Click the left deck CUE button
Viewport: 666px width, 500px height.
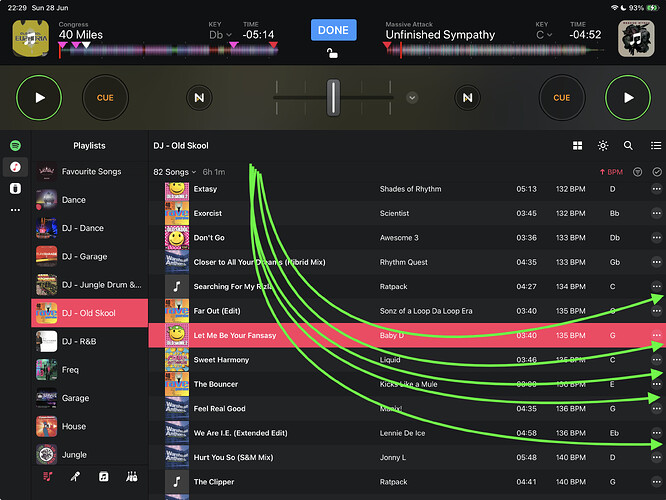(105, 98)
